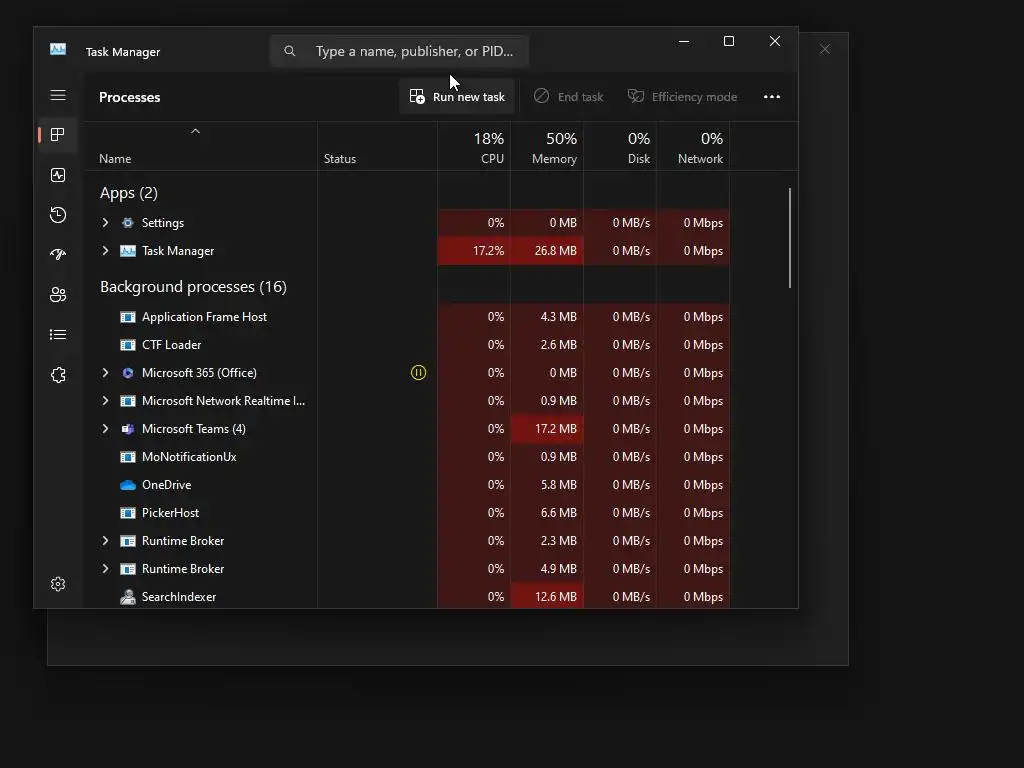This screenshot has height=768, width=1024.
Task: Click the Microsoft Teams icon
Action: click(x=128, y=429)
